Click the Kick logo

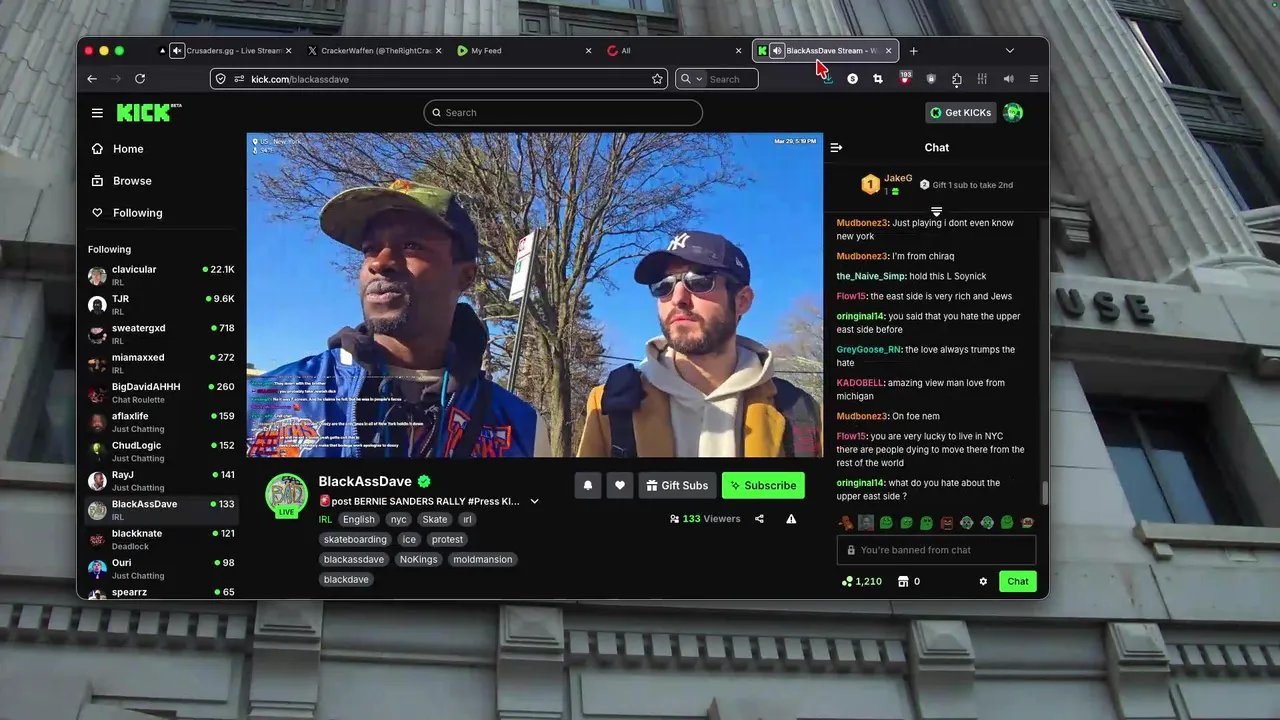[x=147, y=113]
